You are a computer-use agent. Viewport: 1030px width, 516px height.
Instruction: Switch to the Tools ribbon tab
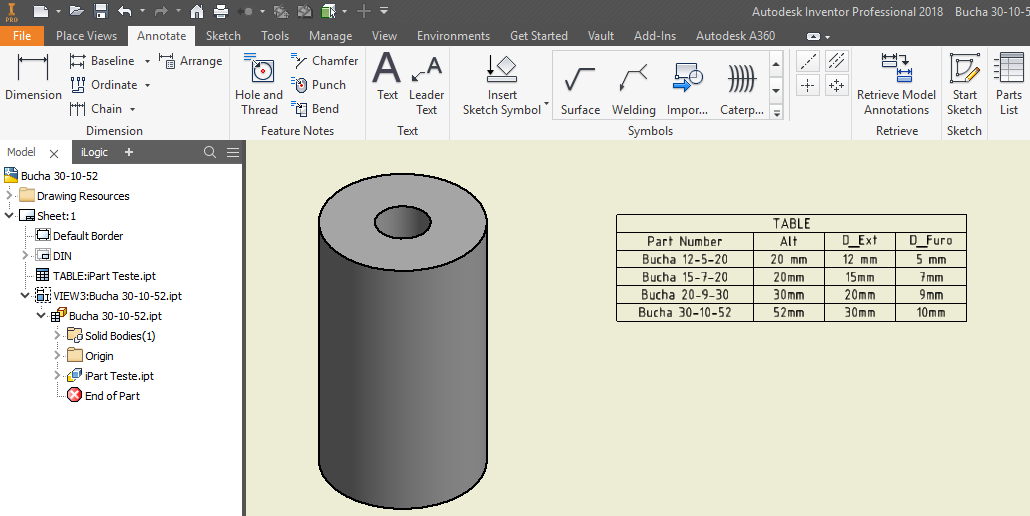[x=275, y=35]
